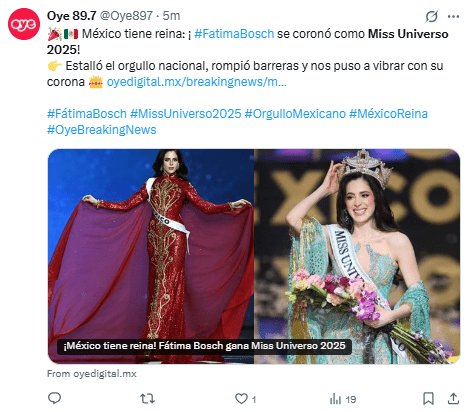
Task: Open the #MissUniverso2025 hashtag
Action: [x=185, y=114]
